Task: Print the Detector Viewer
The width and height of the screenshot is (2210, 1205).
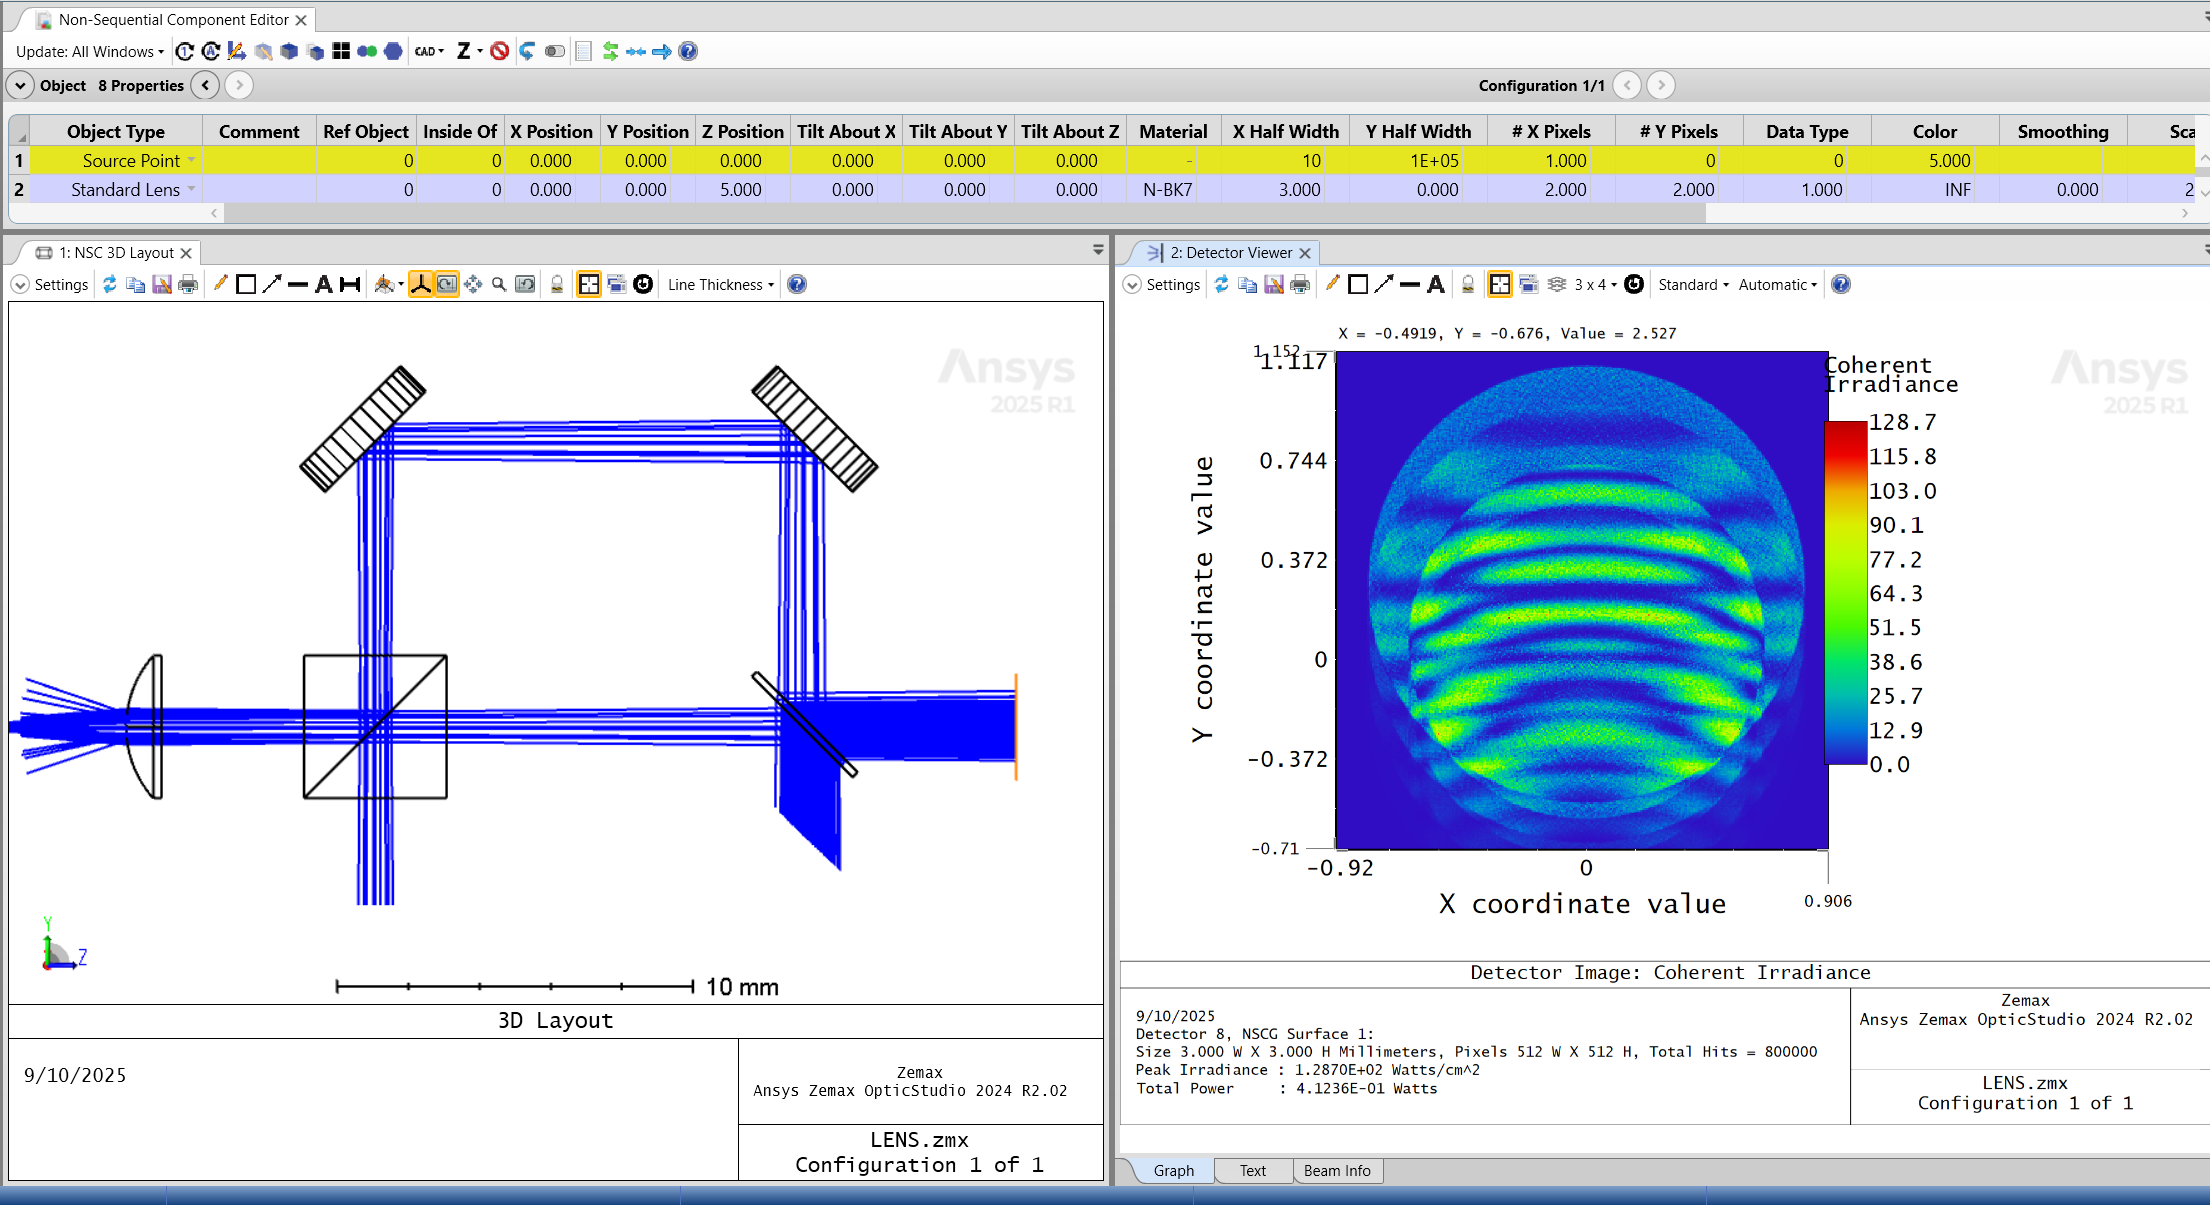Action: coord(1300,284)
